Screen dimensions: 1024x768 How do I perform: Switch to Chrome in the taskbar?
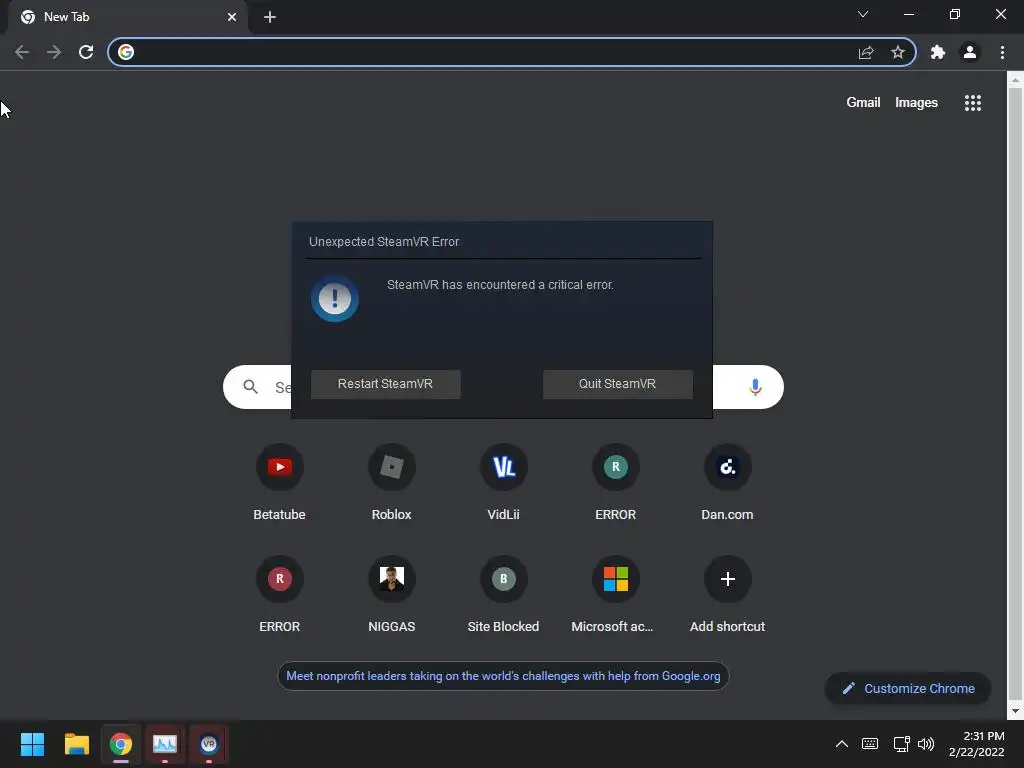121,744
